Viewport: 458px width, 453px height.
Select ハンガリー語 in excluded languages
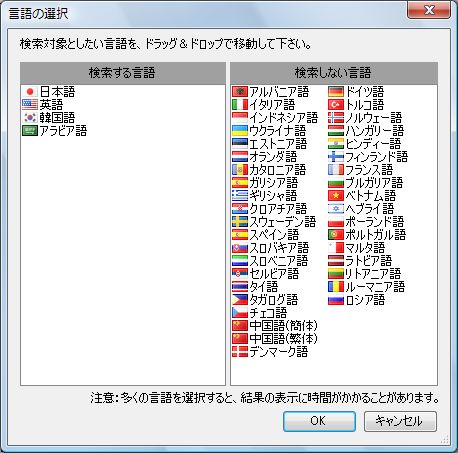pyautogui.click(x=366, y=131)
